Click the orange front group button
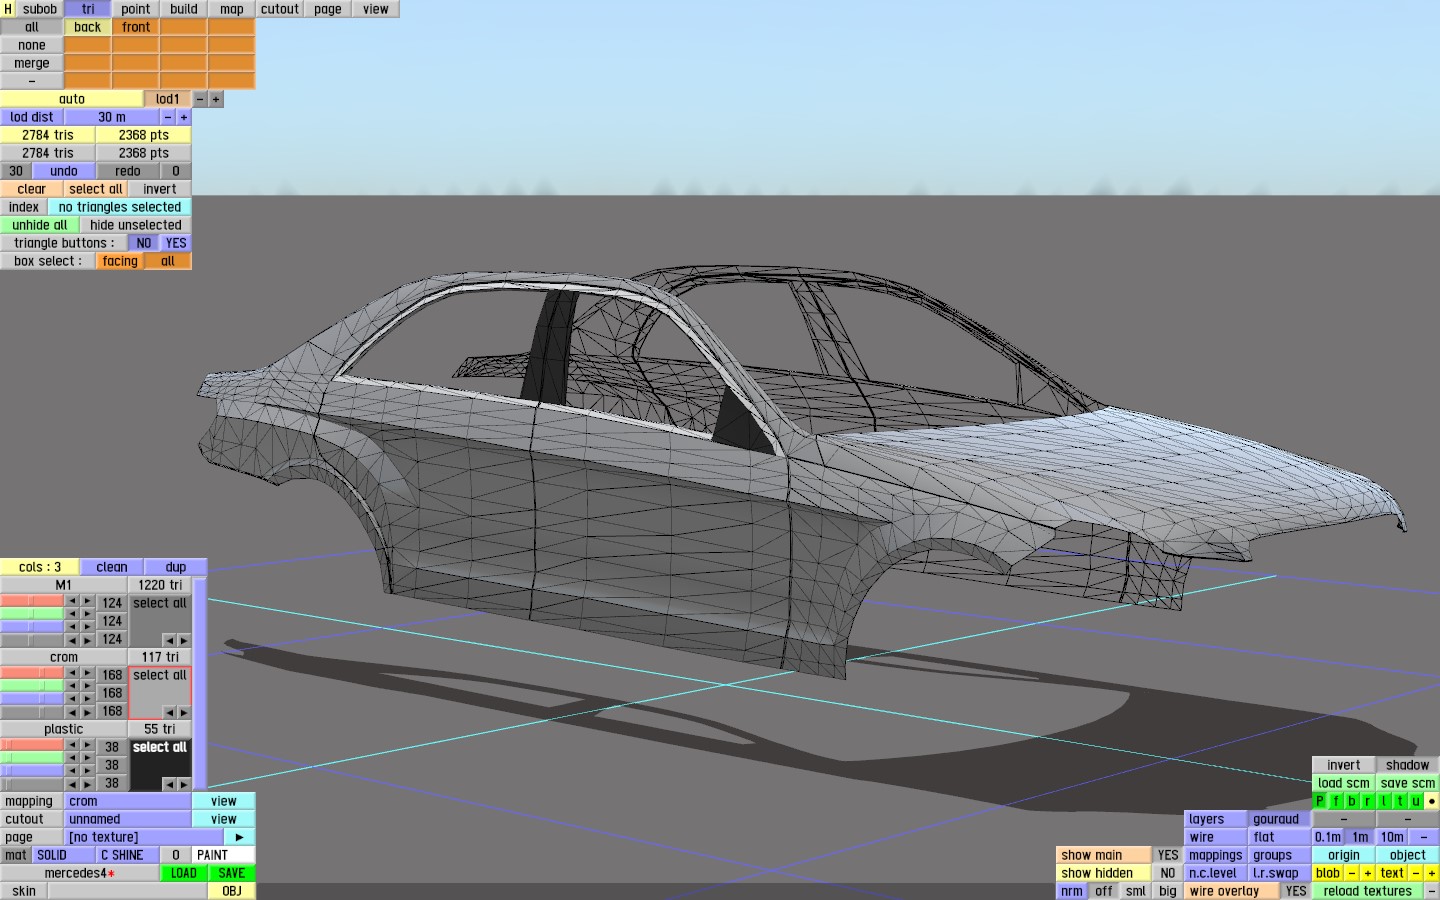Image resolution: width=1440 pixels, height=900 pixels. (x=136, y=27)
